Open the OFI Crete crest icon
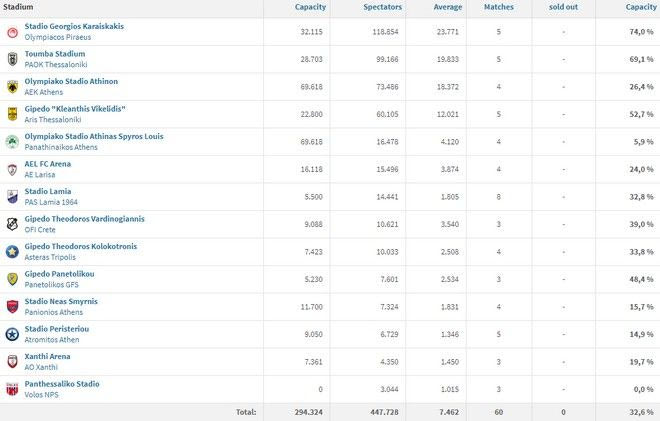Screen dimensions: 660x421 click(12, 224)
